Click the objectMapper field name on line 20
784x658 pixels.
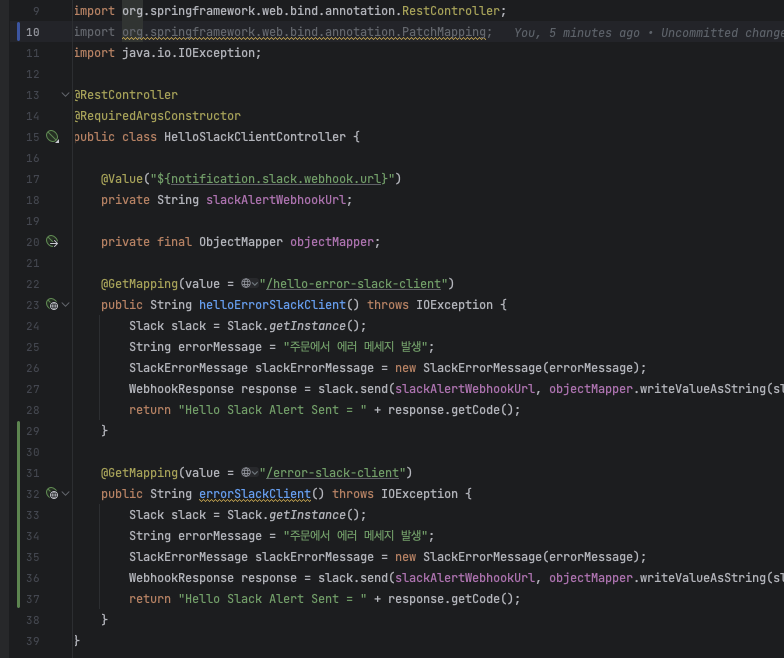pos(332,242)
